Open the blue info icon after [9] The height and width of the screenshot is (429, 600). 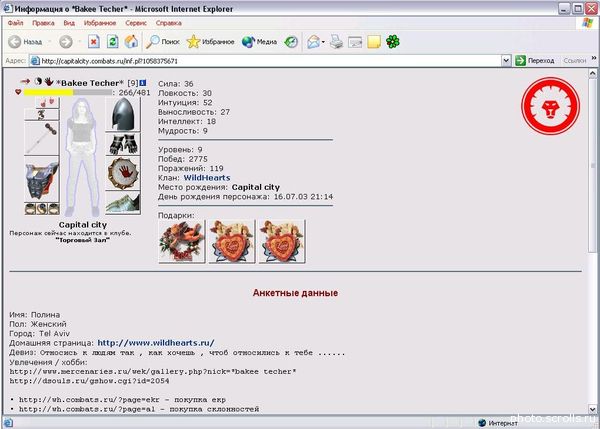click(143, 83)
